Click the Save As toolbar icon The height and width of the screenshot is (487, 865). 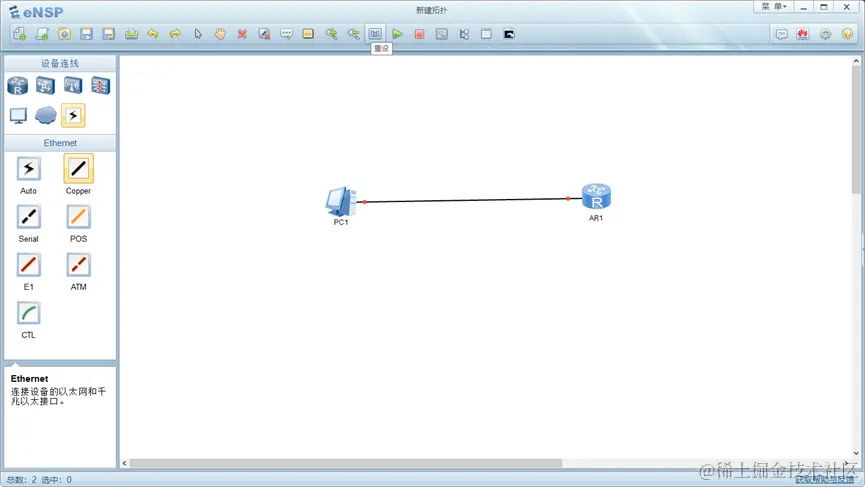pos(109,34)
